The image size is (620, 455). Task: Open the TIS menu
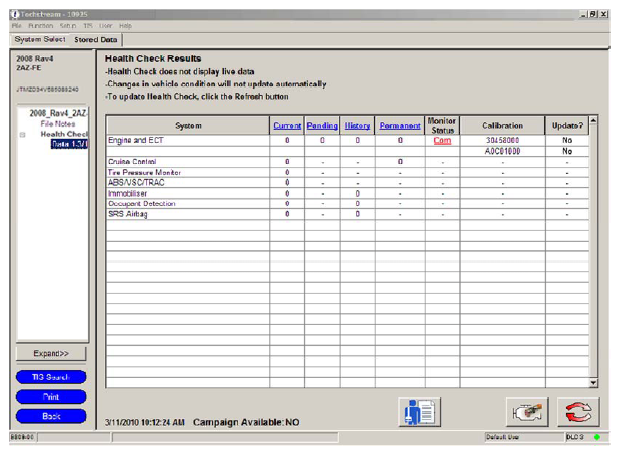coord(88,26)
